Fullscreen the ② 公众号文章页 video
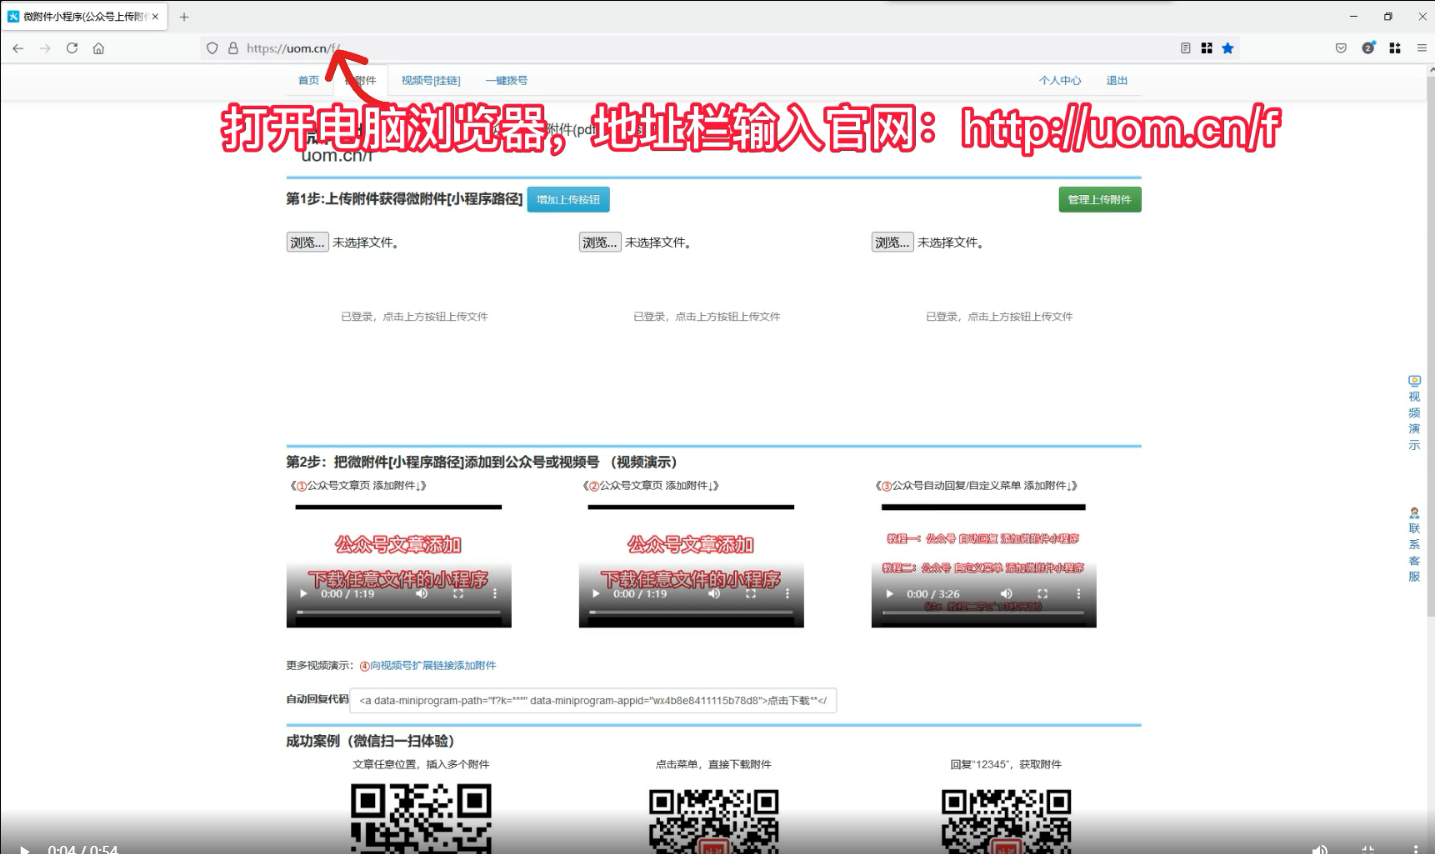Screen dimensions: 1435x854 point(750,594)
